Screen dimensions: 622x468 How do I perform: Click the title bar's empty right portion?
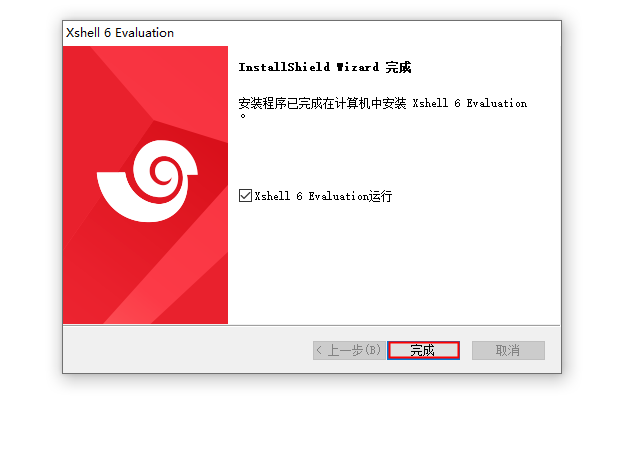pos(365,33)
